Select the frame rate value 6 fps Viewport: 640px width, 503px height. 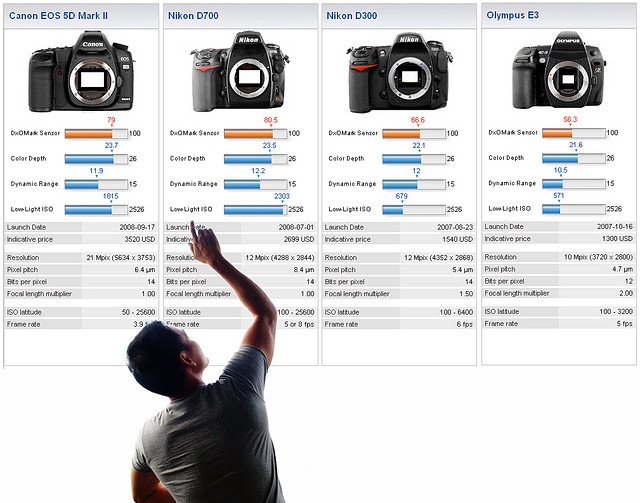coord(464,324)
